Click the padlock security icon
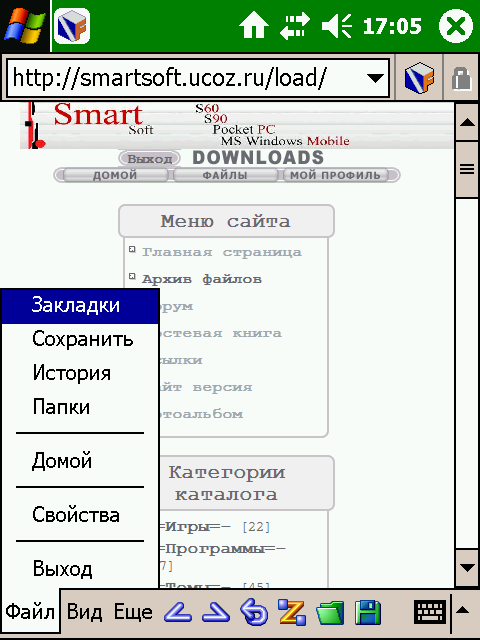 click(x=462, y=78)
